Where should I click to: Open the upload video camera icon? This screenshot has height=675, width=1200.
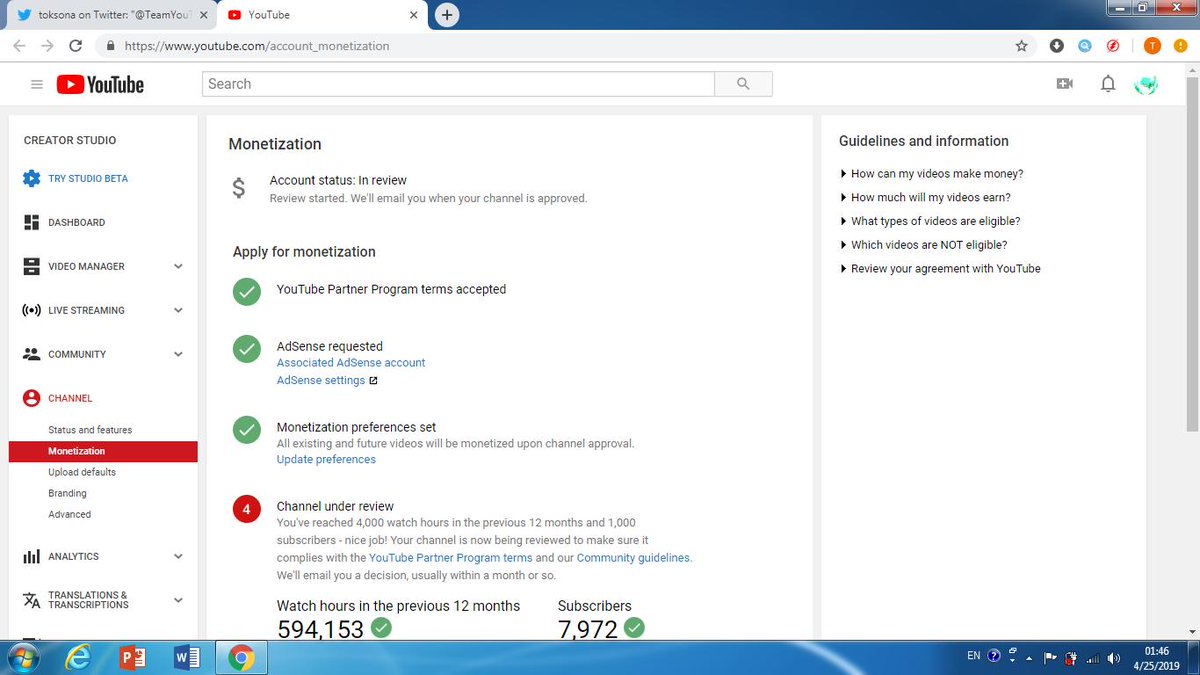point(1064,85)
